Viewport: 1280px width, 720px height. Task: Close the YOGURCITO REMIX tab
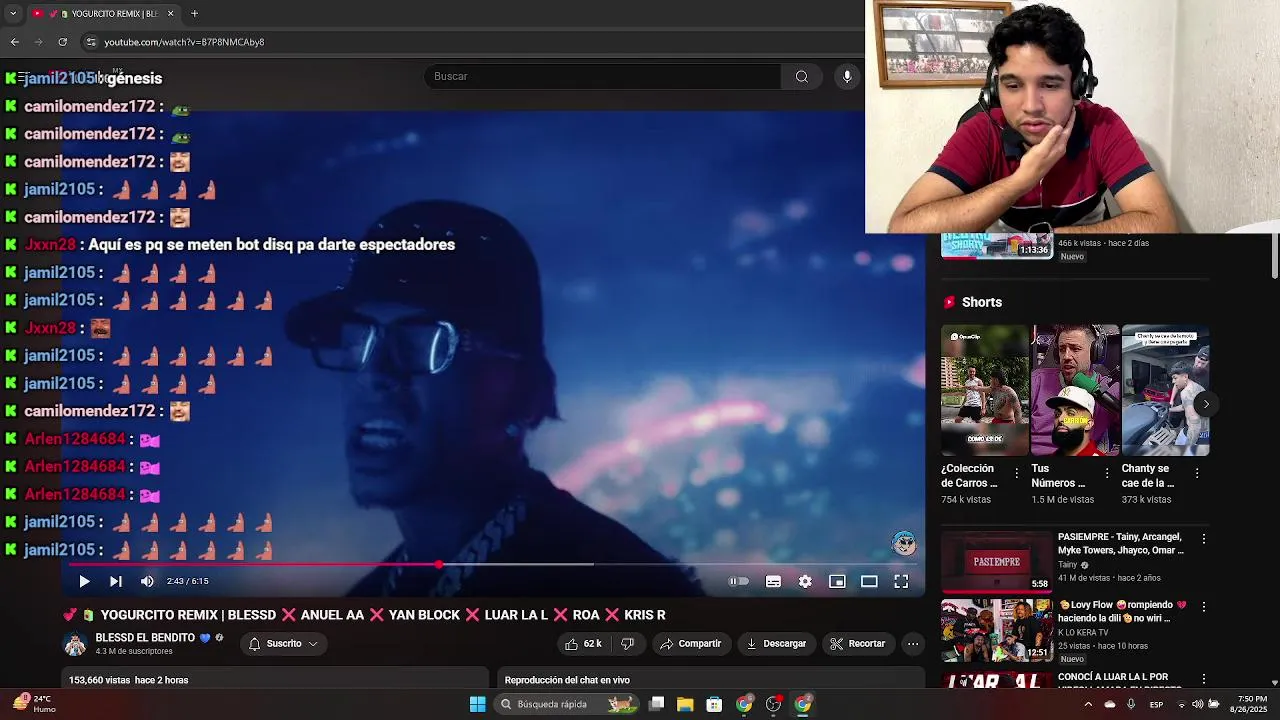(170, 13)
